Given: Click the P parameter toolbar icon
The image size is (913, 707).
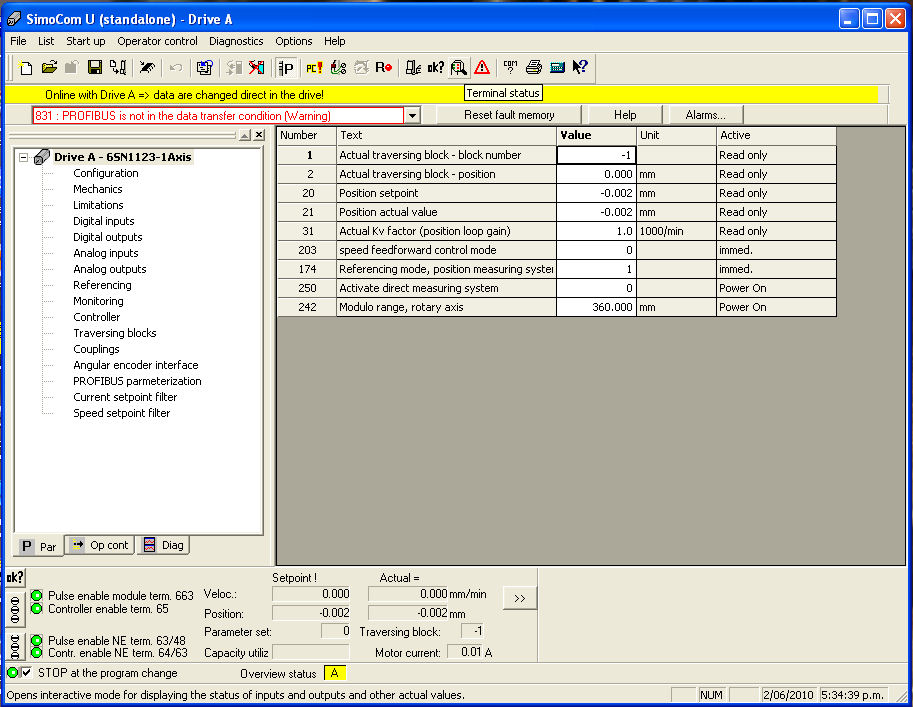Looking at the screenshot, I should click(x=286, y=68).
